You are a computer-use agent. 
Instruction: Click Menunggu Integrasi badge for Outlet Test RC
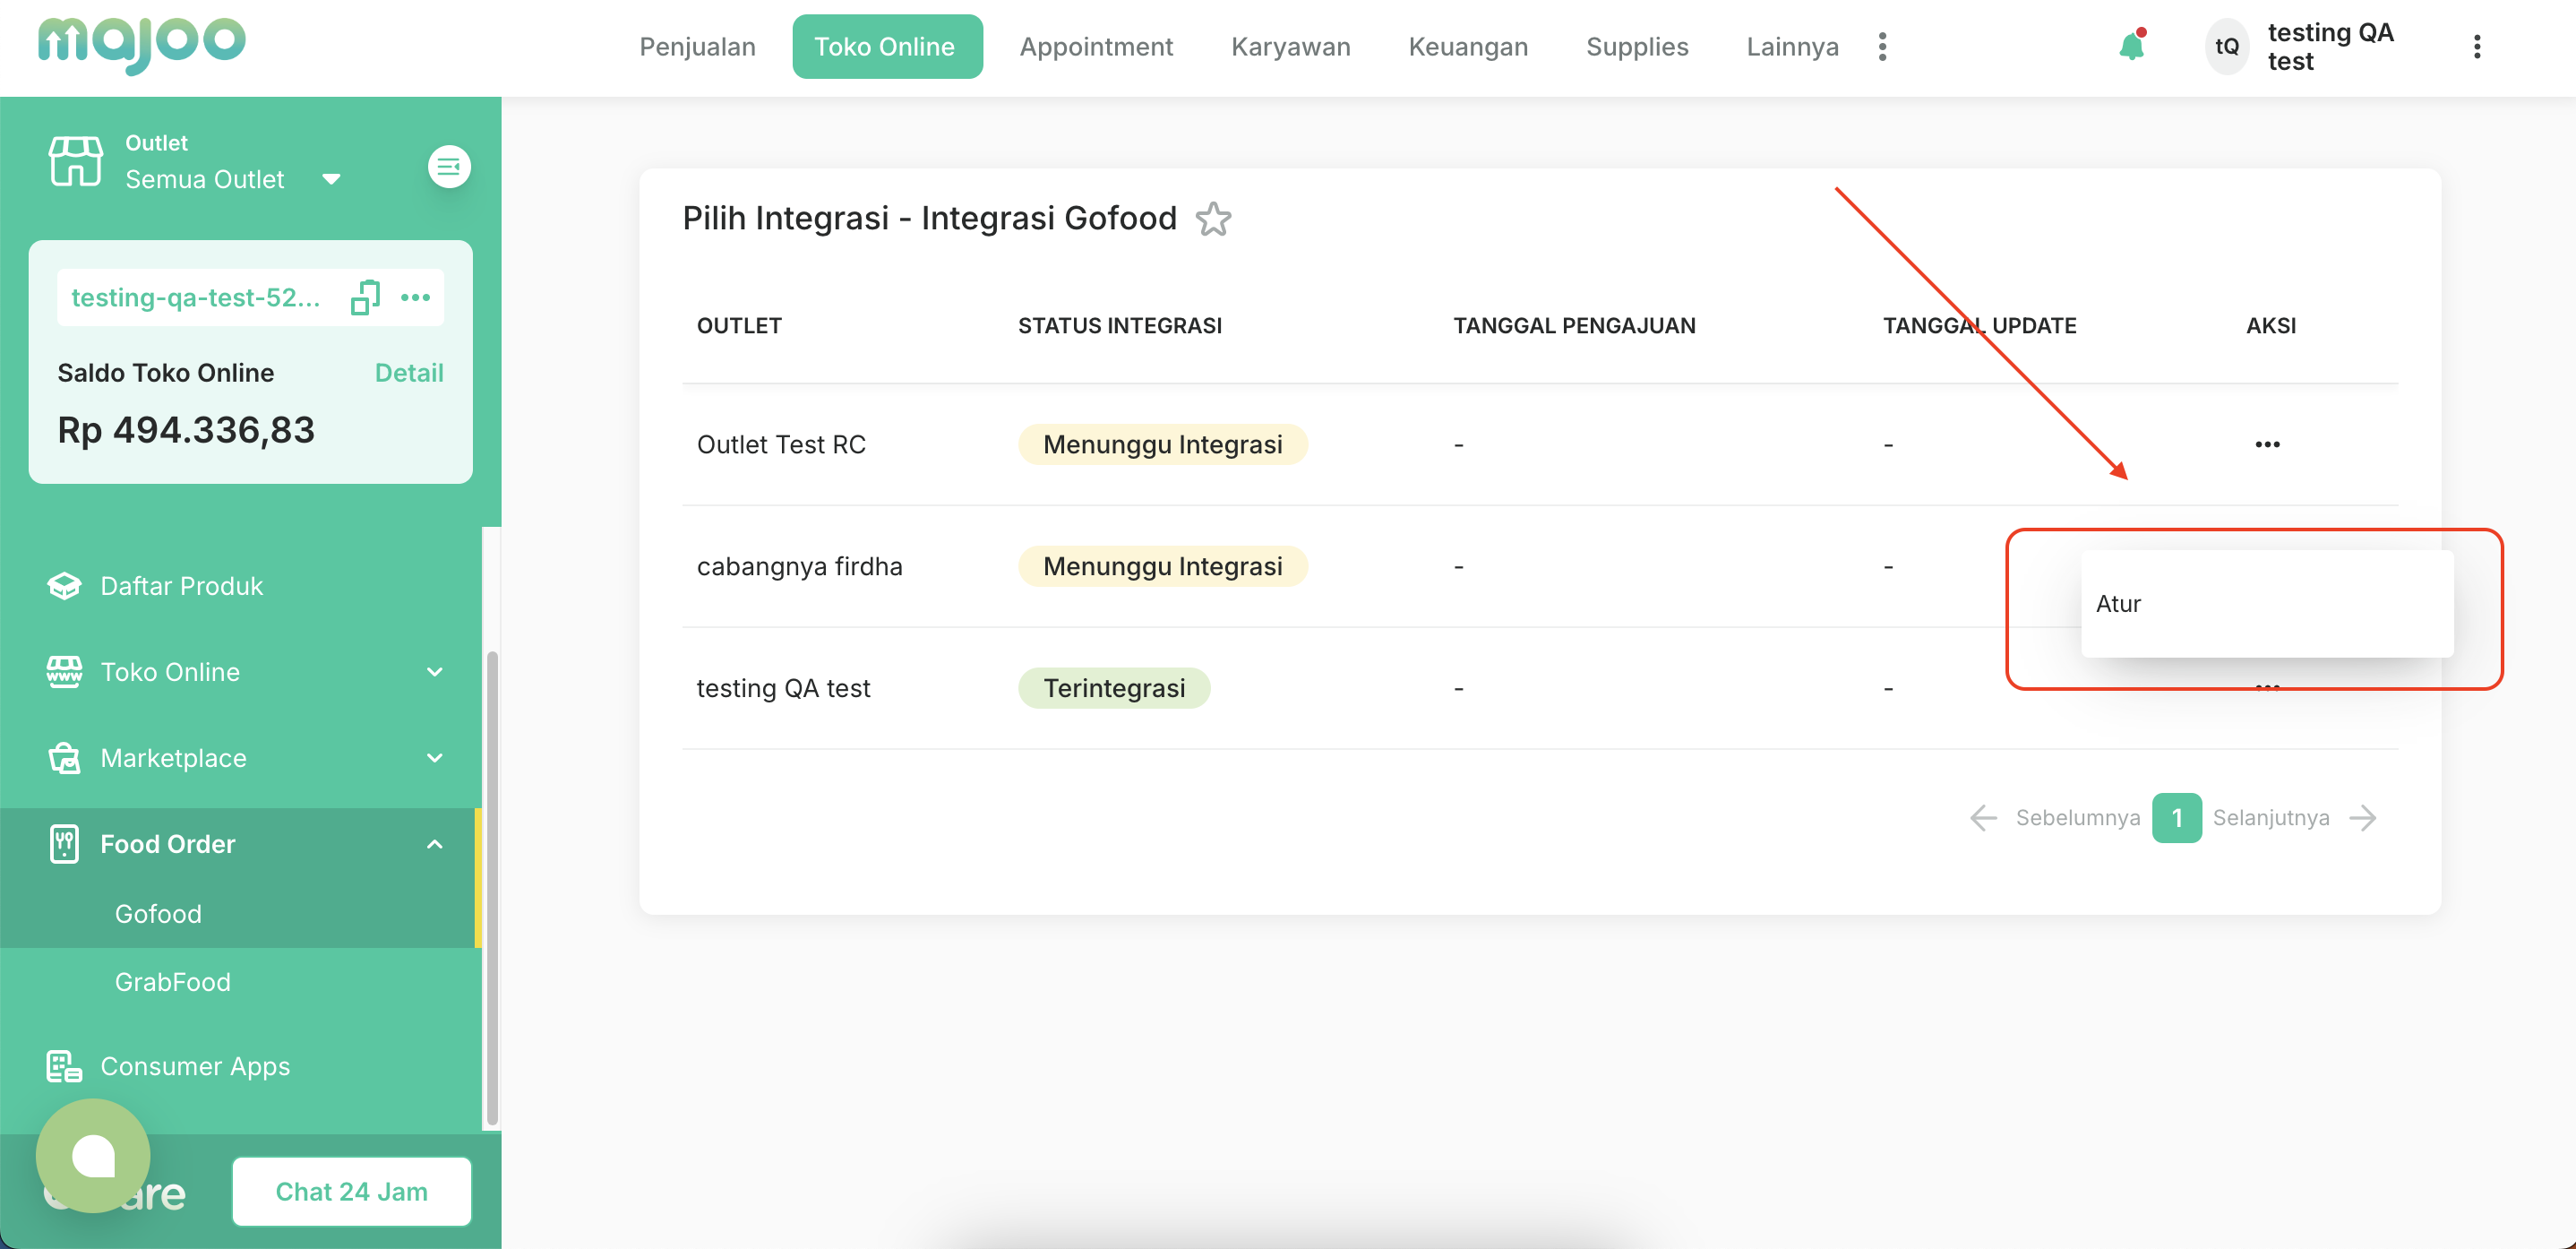[x=1162, y=444]
